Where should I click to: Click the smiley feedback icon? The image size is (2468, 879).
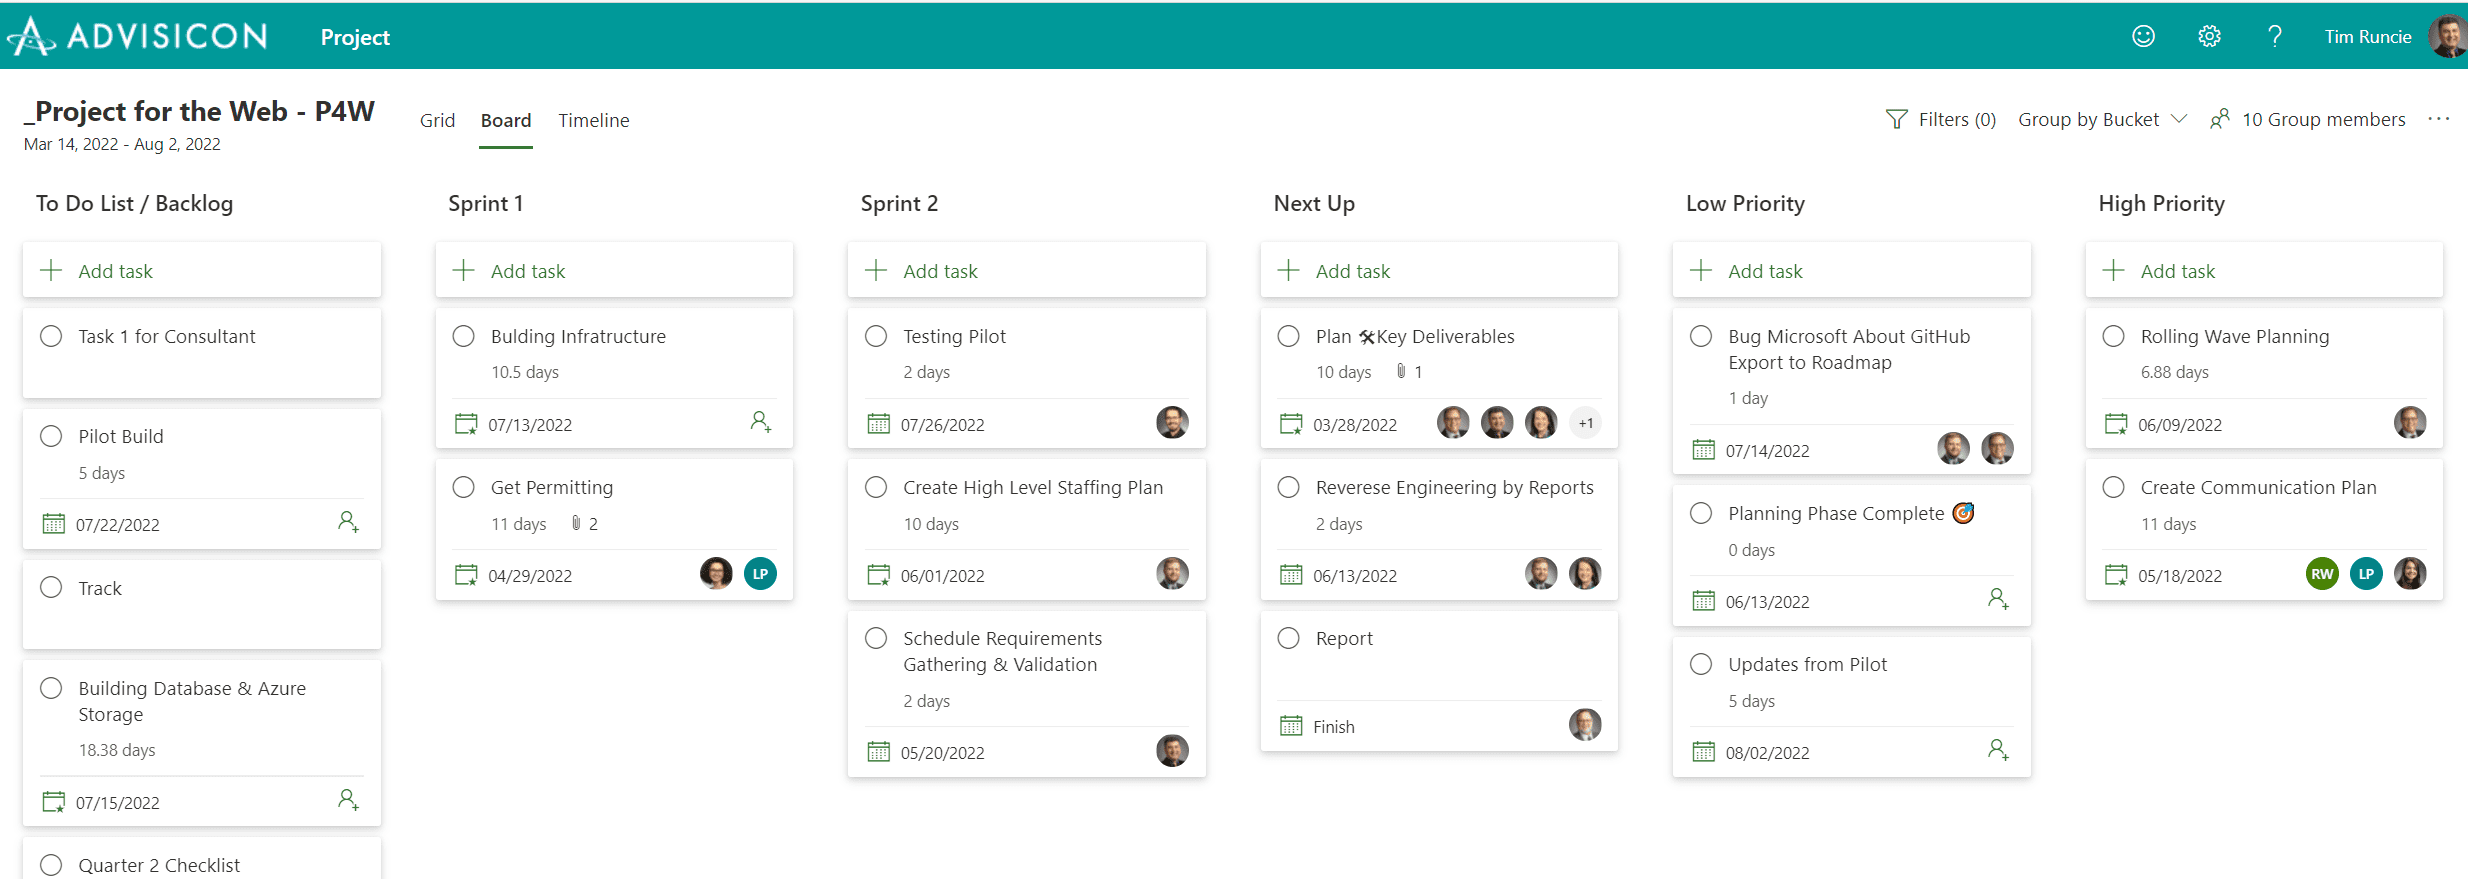2143,37
